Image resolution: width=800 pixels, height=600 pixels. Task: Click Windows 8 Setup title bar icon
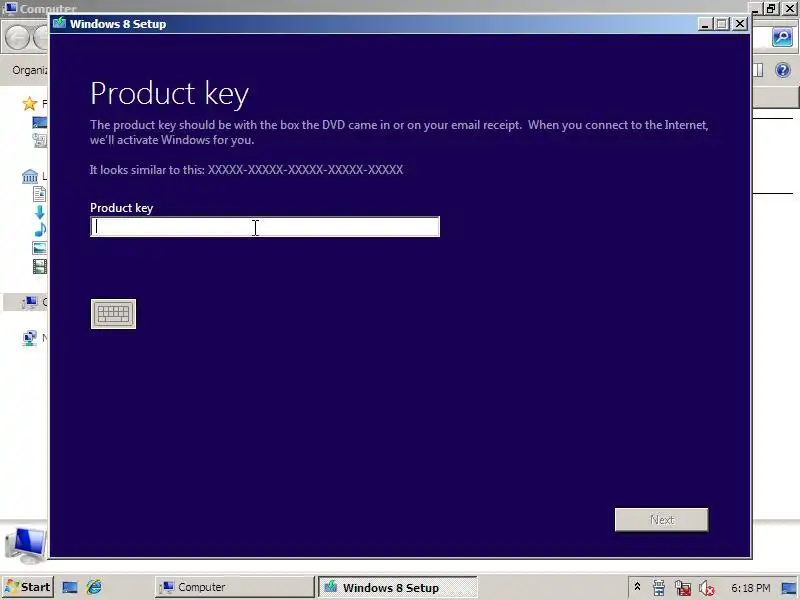tap(60, 23)
